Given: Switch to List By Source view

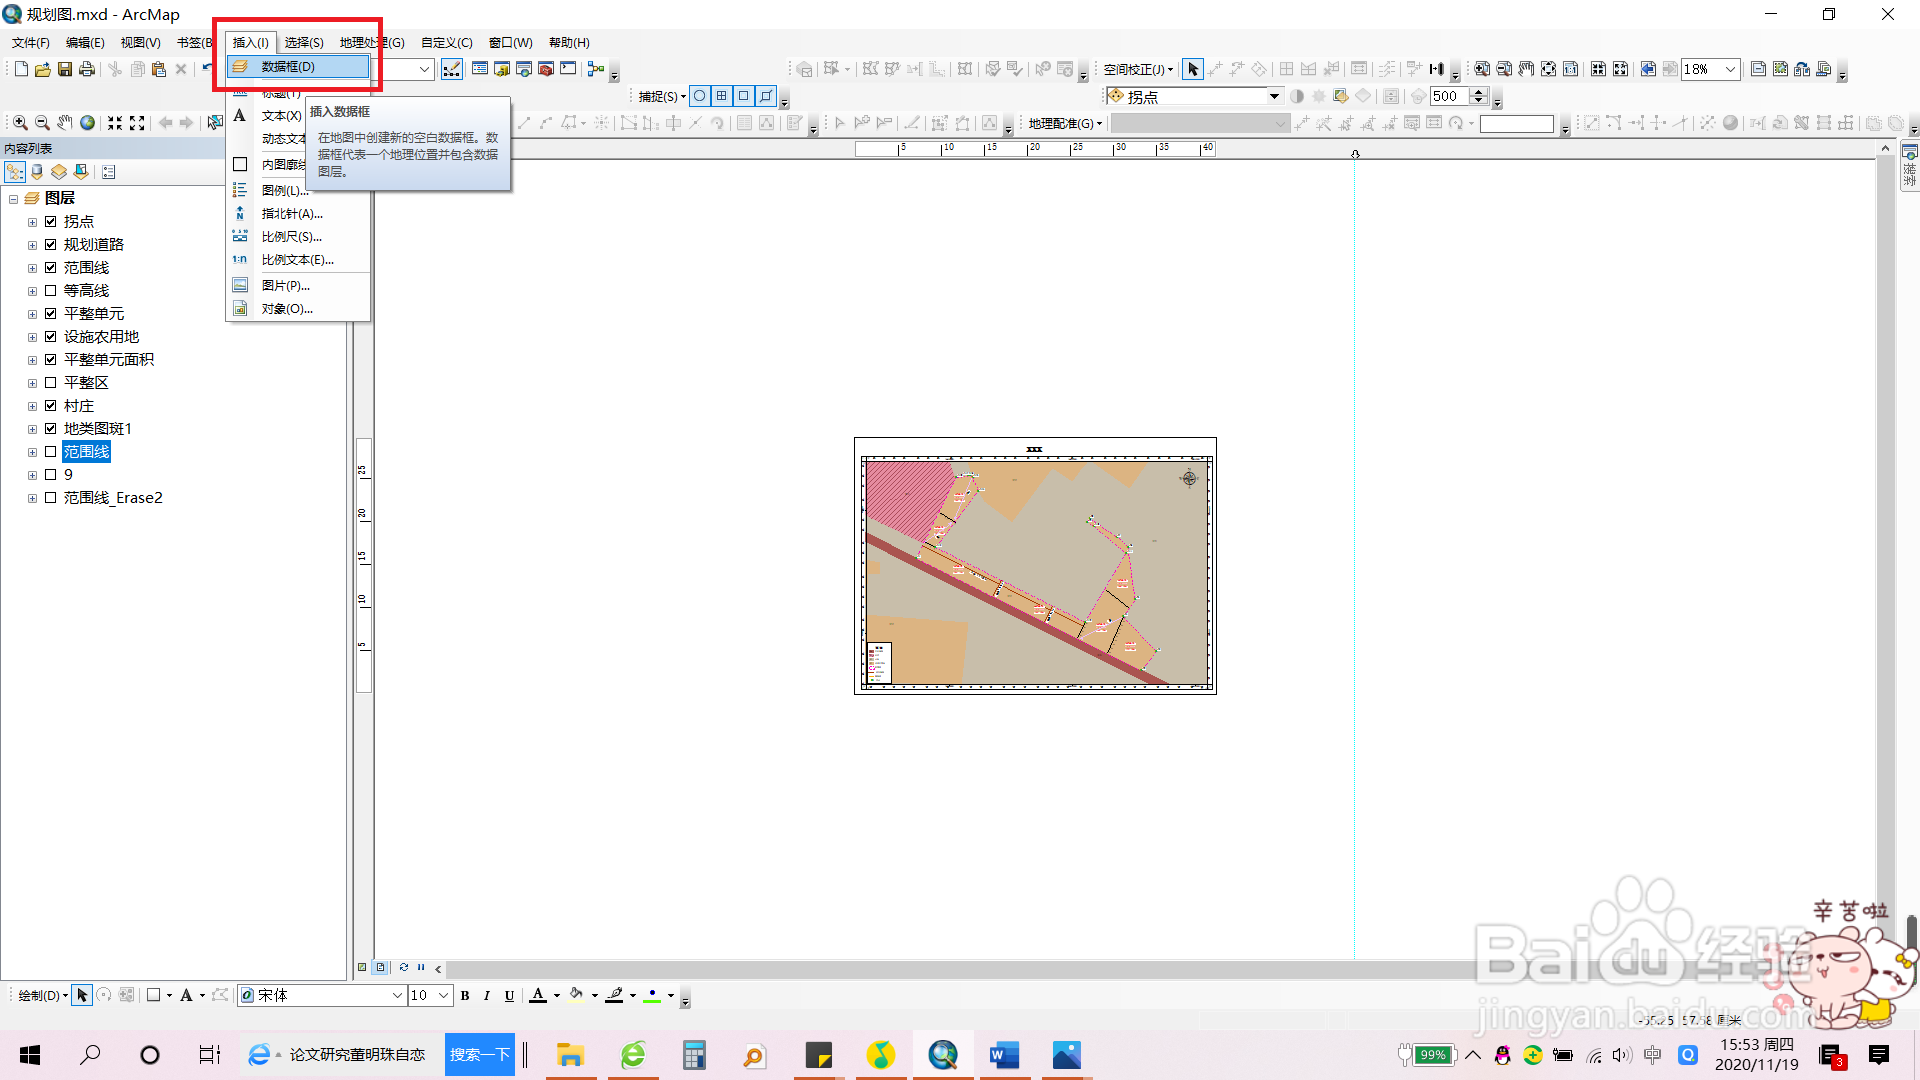Looking at the screenshot, I should [37, 172].
